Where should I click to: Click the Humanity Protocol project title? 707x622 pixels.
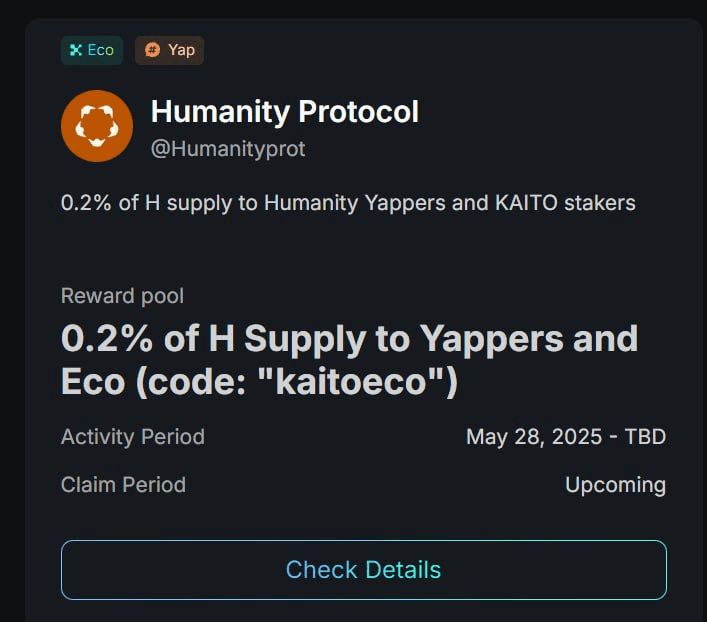pos(285,111)
